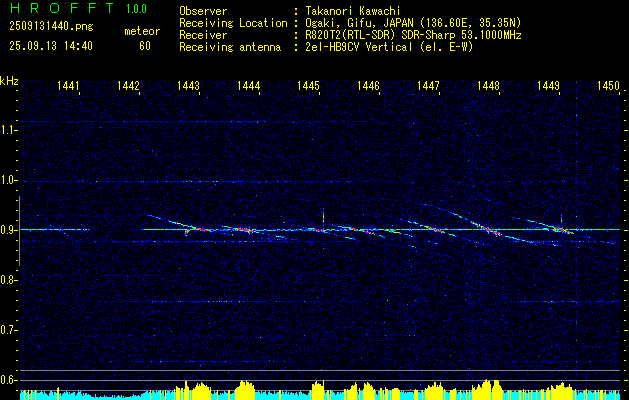Click the meteor label
This screenshot has height=400, width=629.
coord(142,31)
